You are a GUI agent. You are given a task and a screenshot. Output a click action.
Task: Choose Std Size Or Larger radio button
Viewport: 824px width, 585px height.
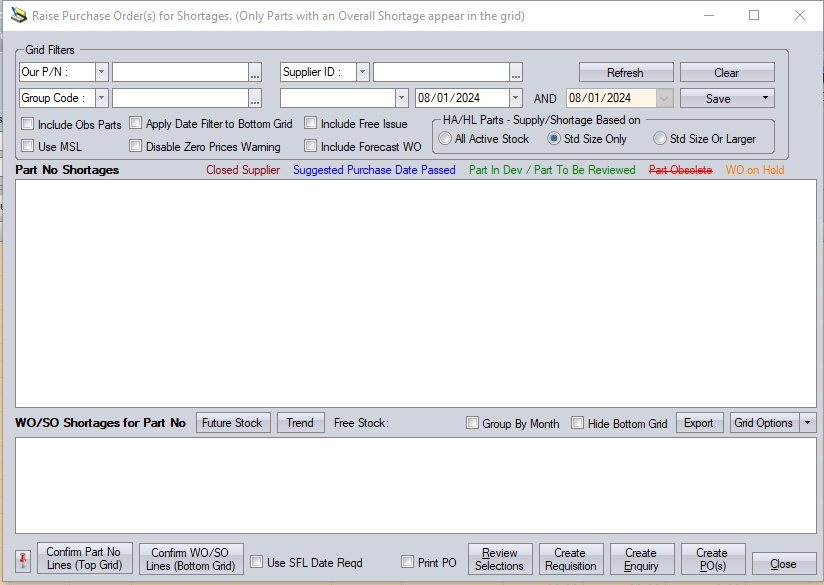click(660, 139)
